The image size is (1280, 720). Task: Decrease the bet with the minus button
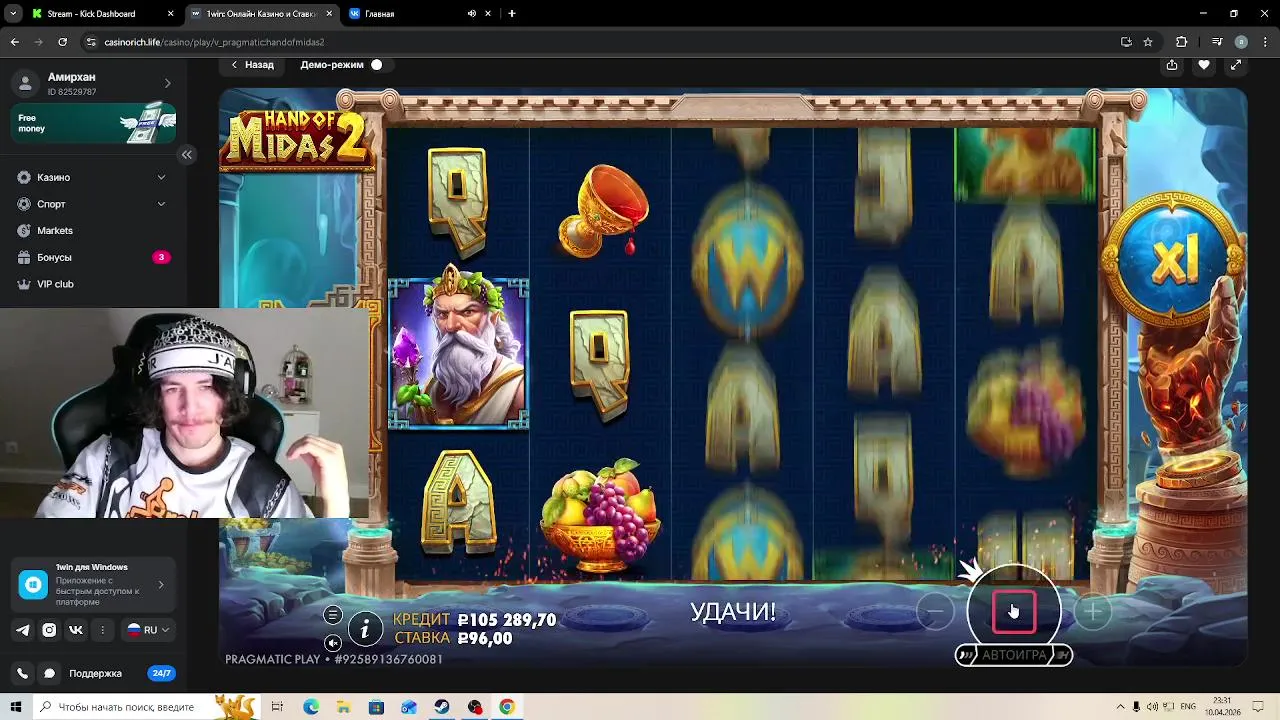point(935,611)
